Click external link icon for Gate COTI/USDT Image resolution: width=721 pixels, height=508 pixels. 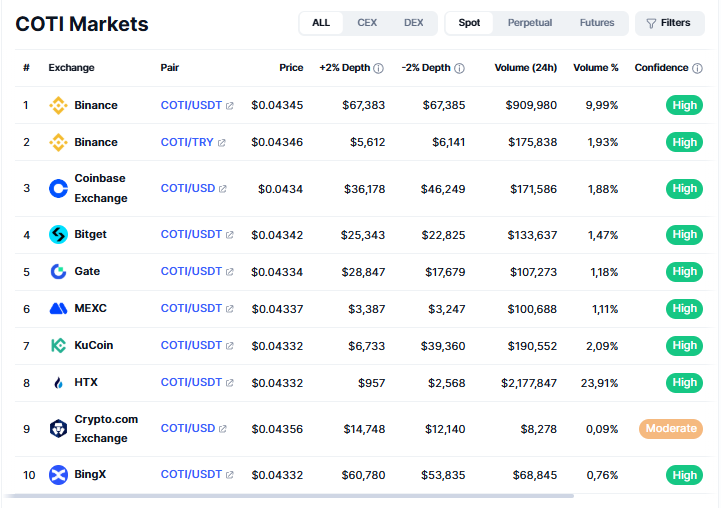[x=229, y=272]
